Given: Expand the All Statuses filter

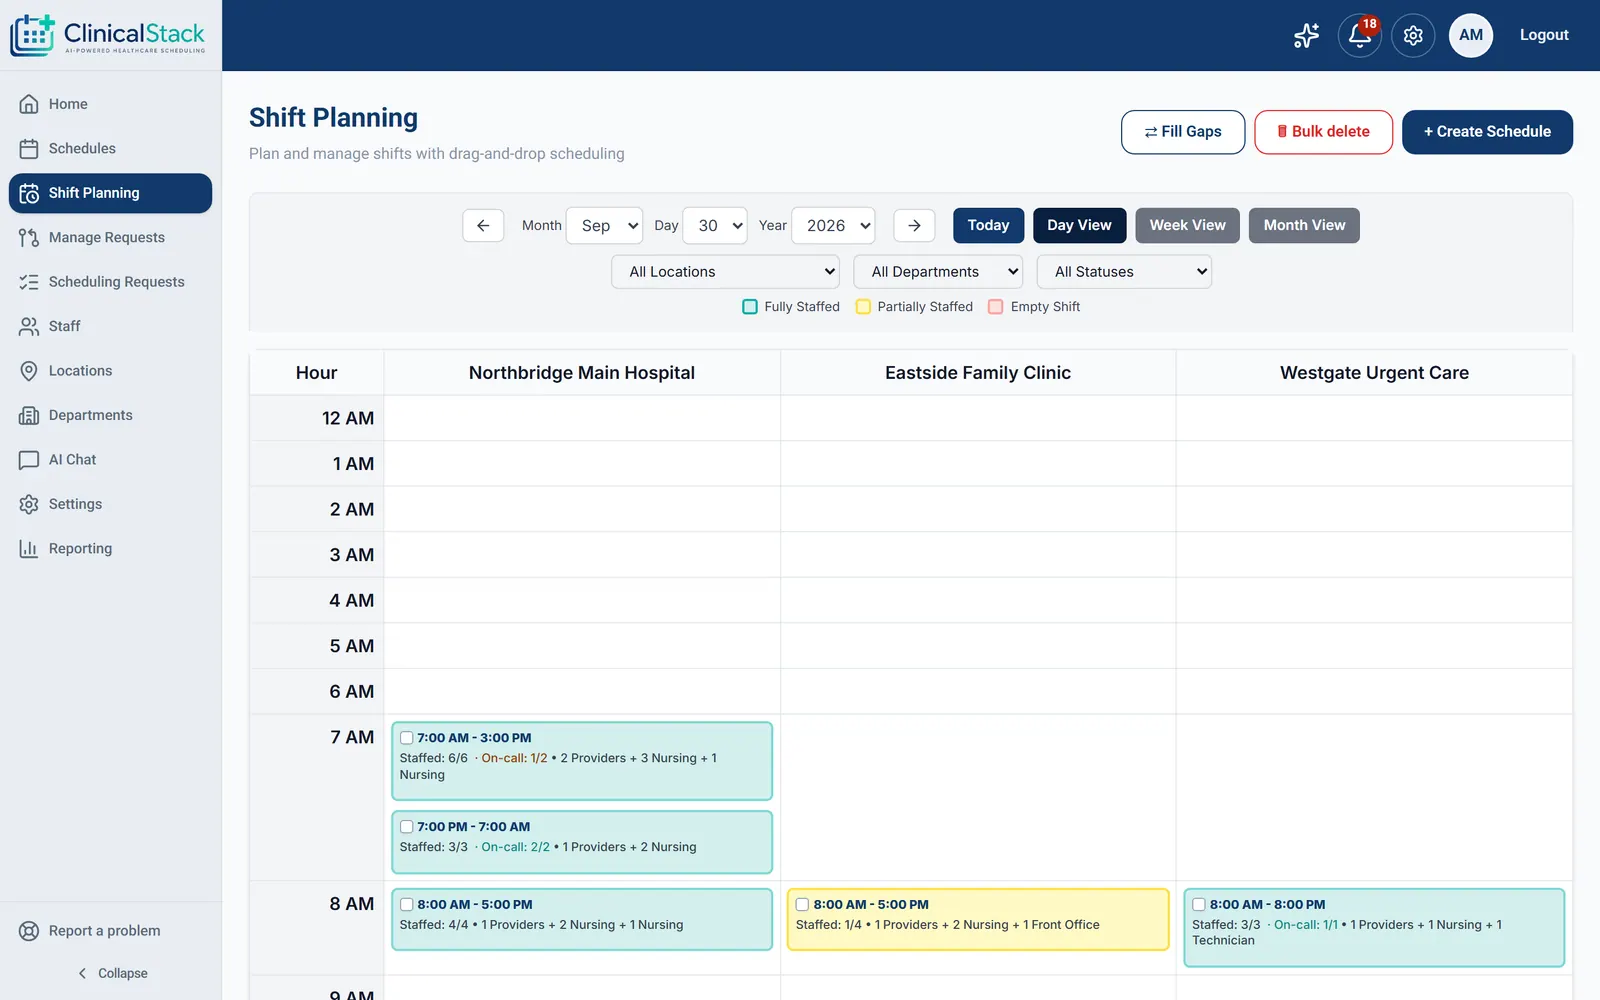Looking at the screenshot, I should 1124,272.
